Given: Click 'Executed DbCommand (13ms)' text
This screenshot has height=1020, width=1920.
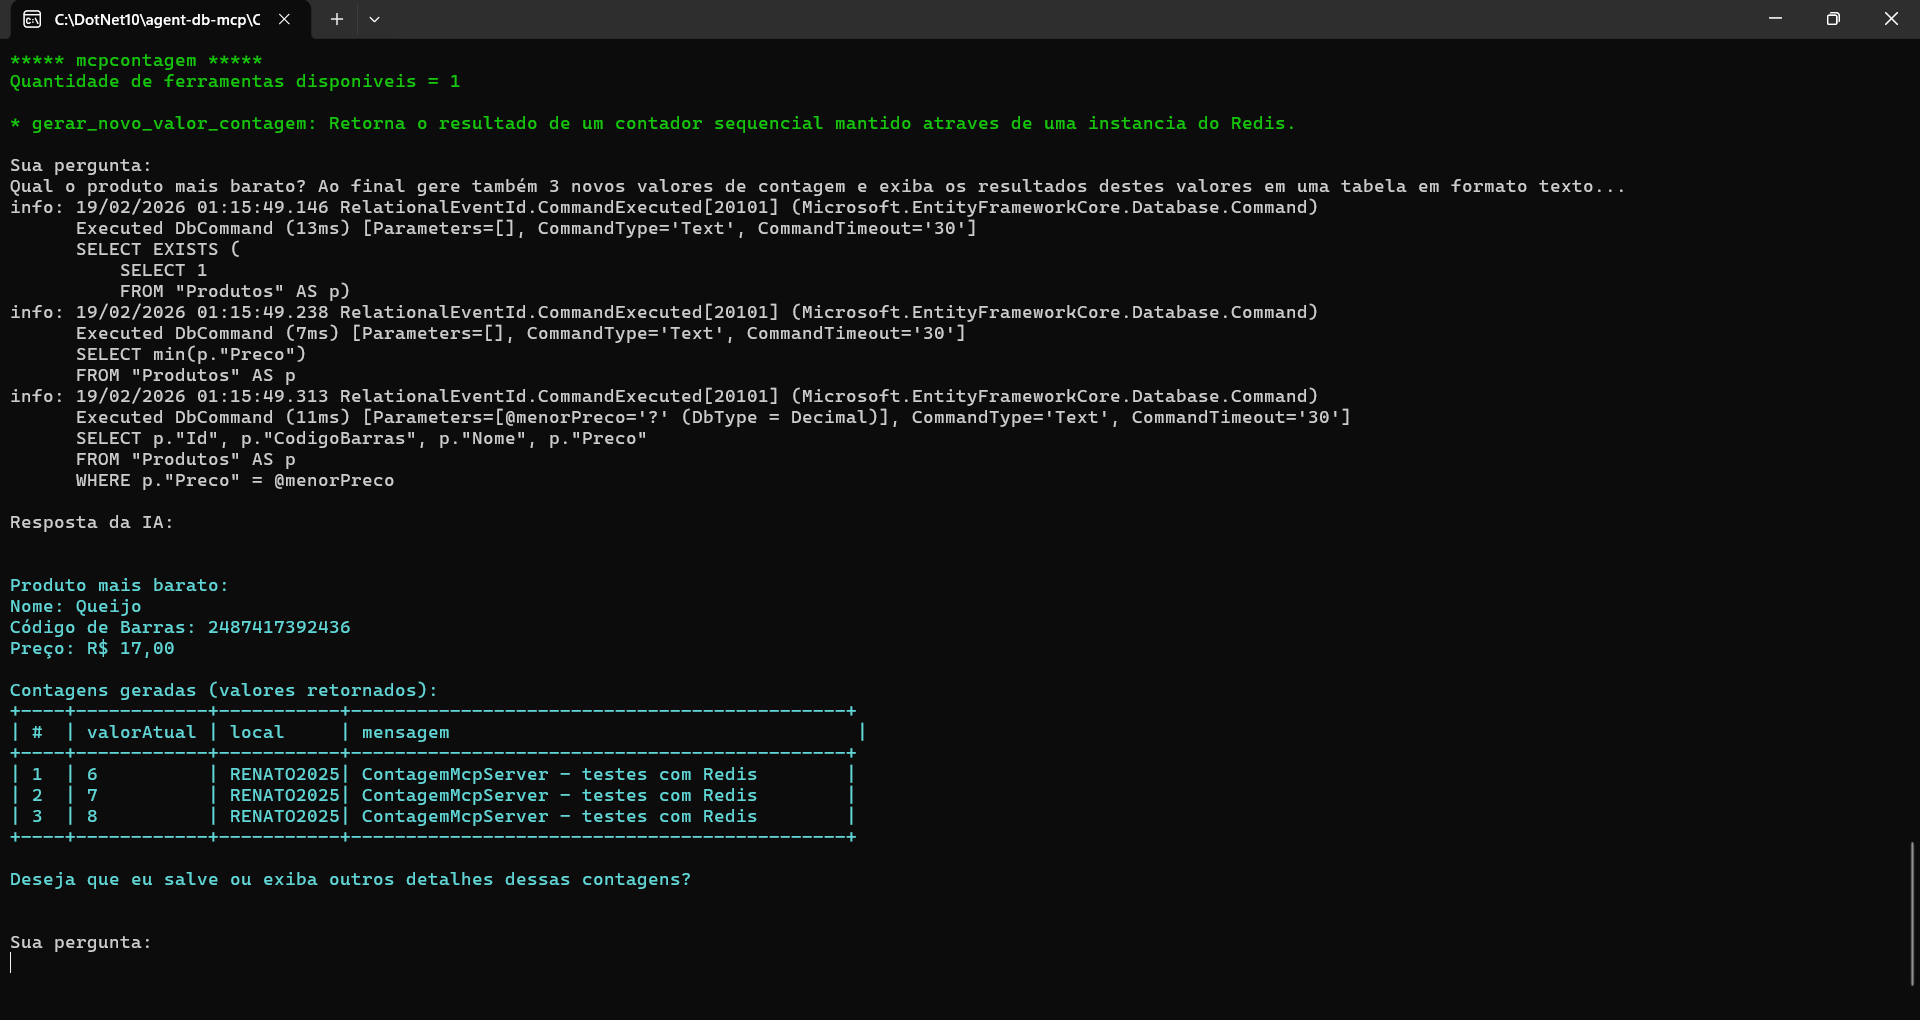Looking at the screenshot, I should point(213,228).
